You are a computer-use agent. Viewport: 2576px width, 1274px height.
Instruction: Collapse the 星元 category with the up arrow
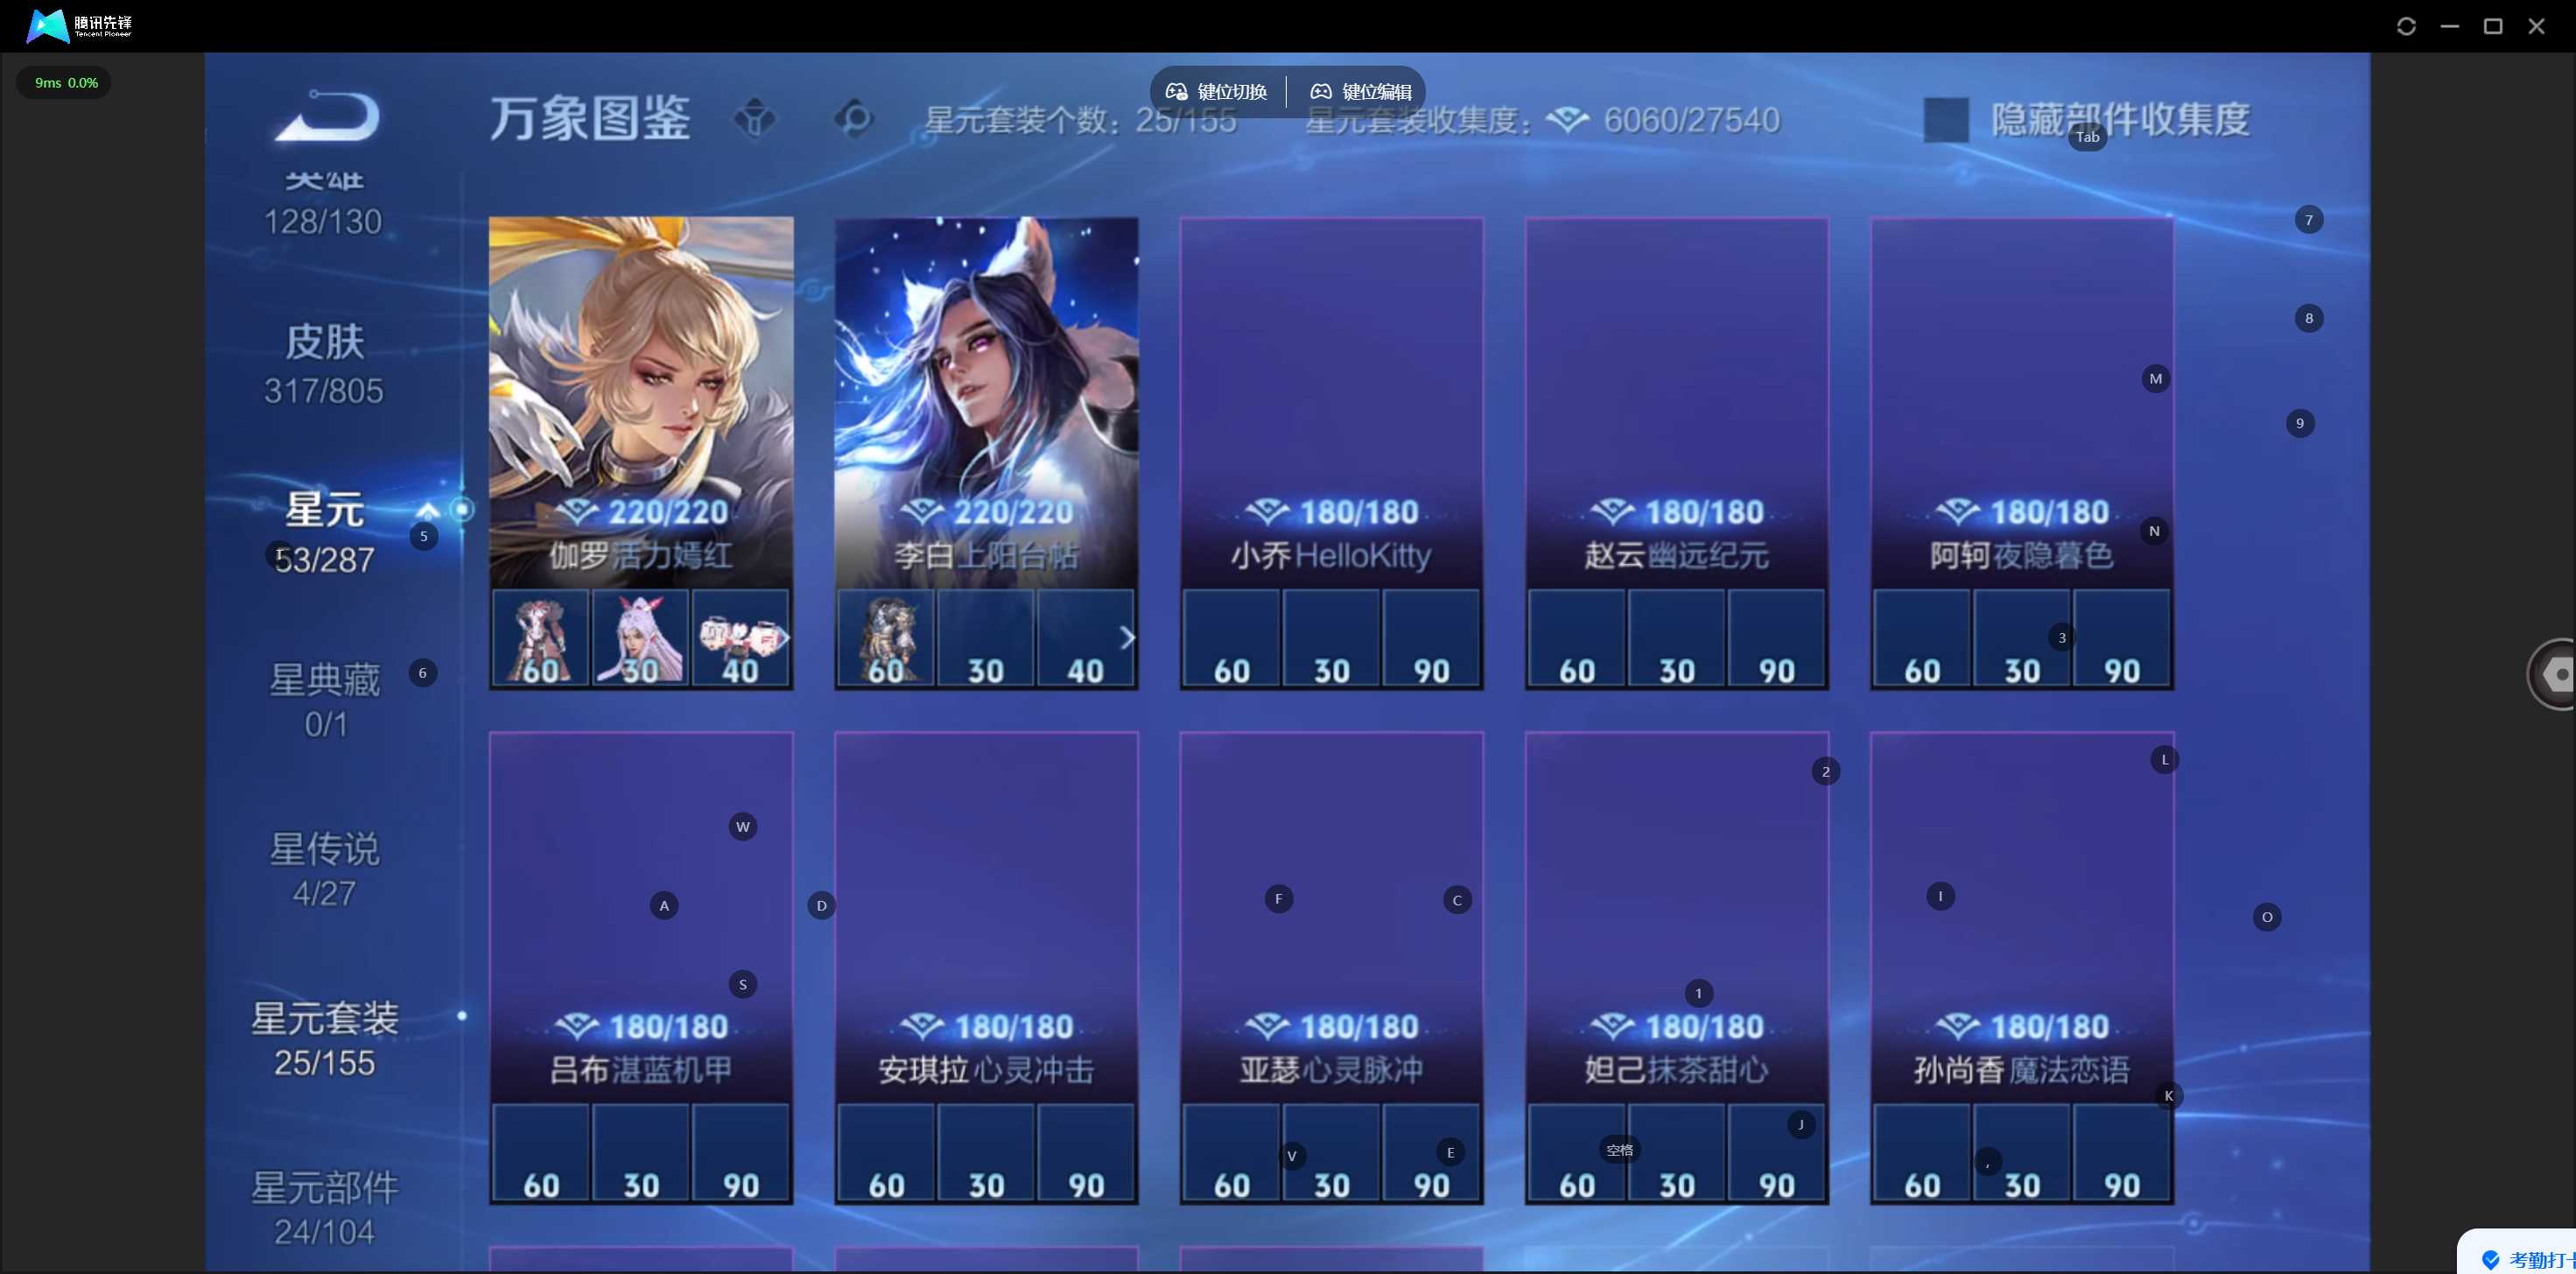coord(428,510)
